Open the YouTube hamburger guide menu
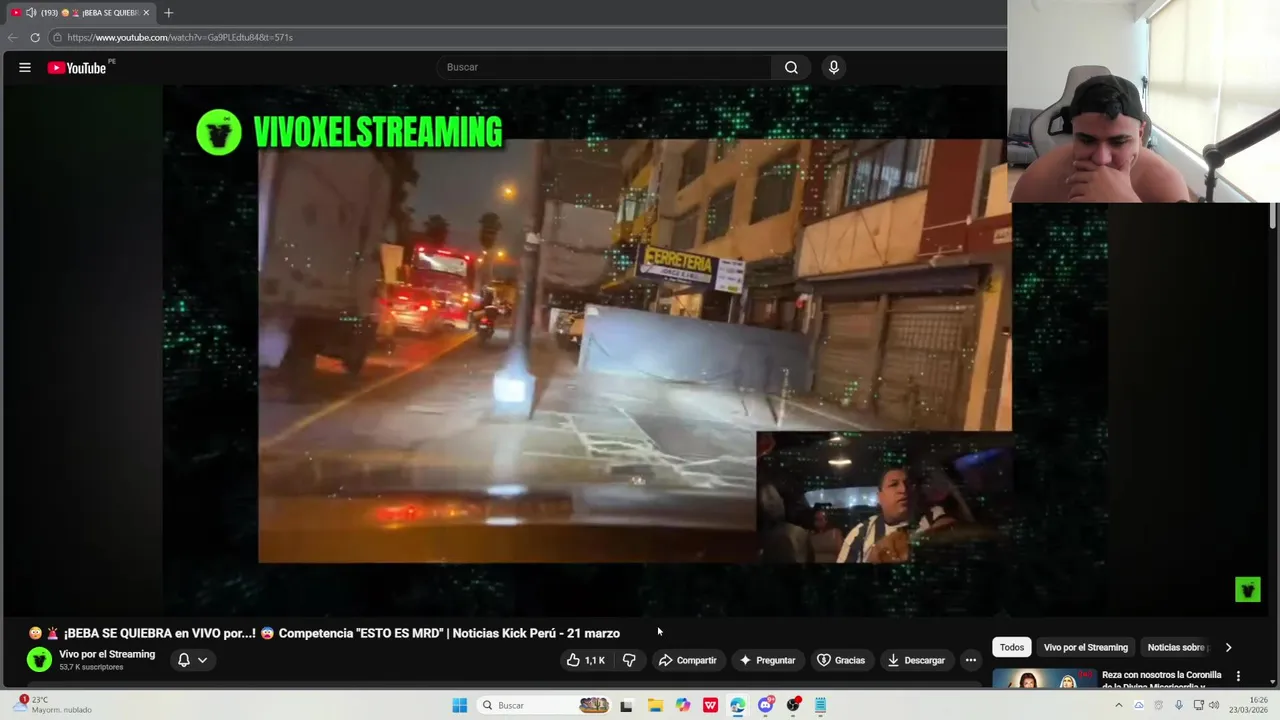Image resolution: width=1280 pixels, height=720 pixels. click(x=25, y=68)
